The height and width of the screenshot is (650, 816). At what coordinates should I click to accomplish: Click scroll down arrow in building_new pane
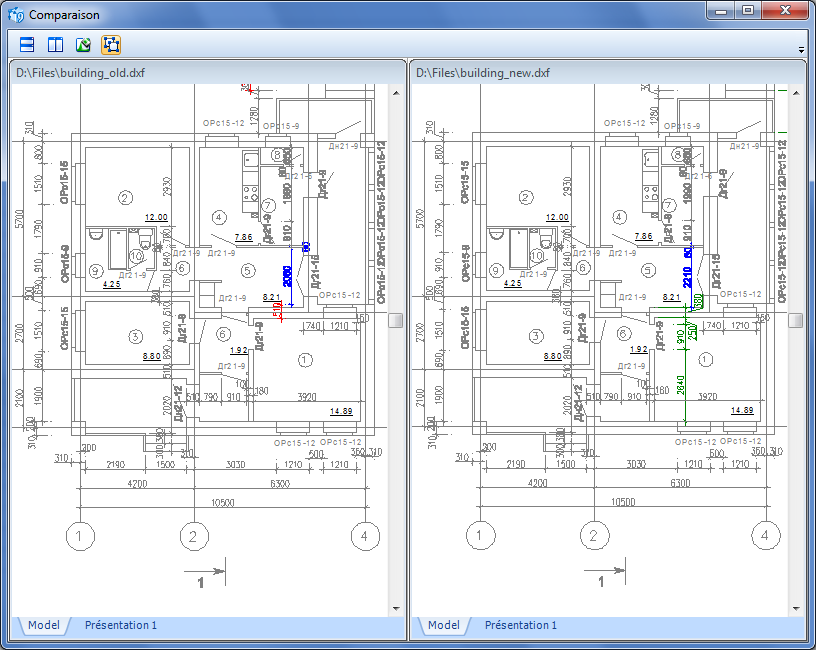[x=796, y=607]
